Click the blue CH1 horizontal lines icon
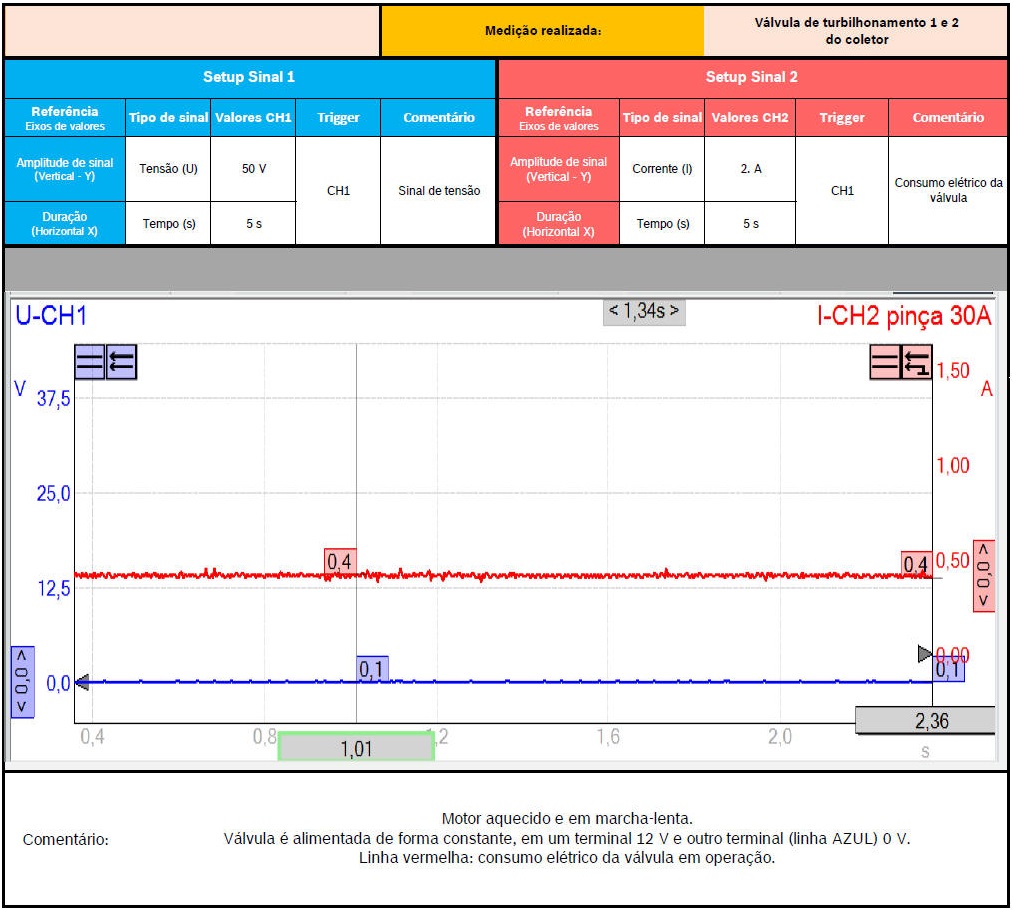The image size is (1013, 910). 90,362
